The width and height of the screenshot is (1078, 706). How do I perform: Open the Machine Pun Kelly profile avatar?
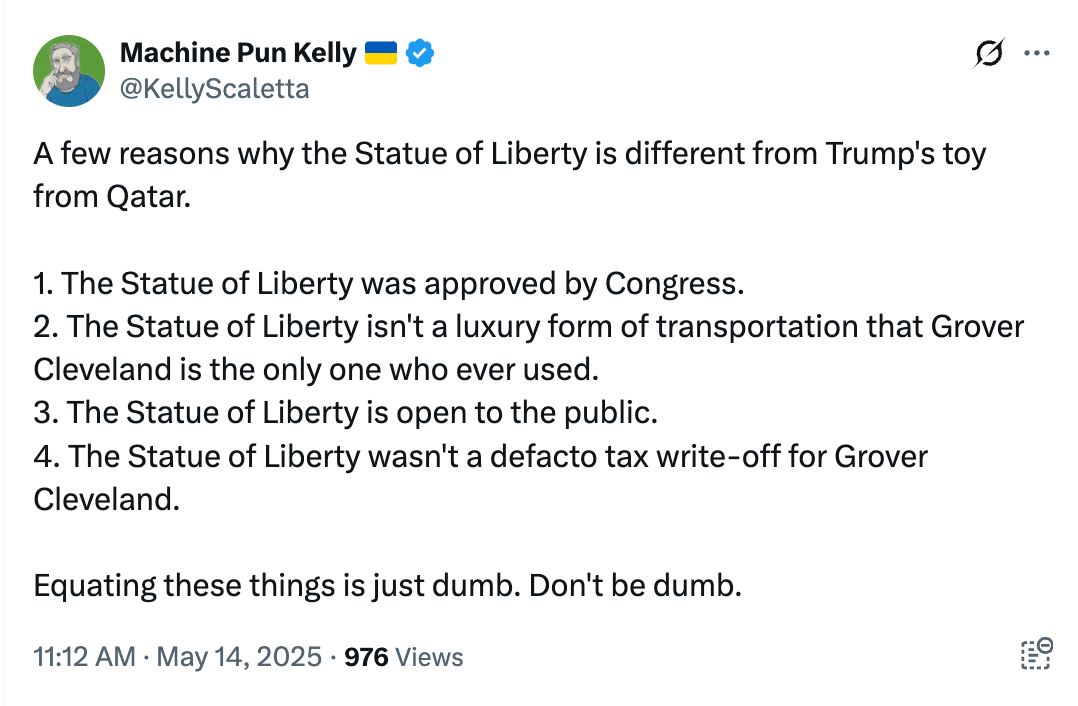click(x=69, y=71)
